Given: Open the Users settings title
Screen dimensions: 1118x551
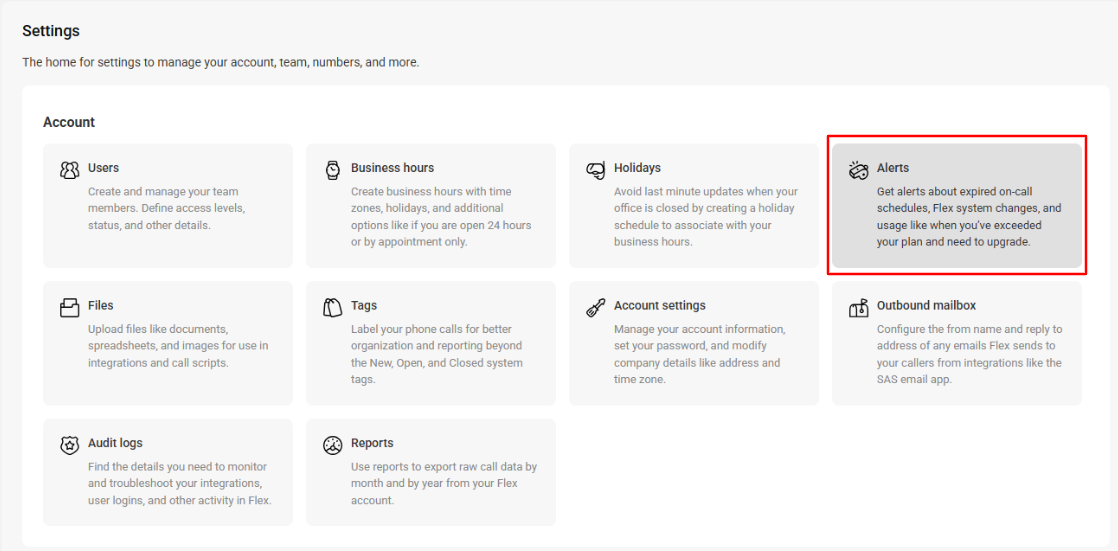Looking at the screenshot, I should [103, 168].
